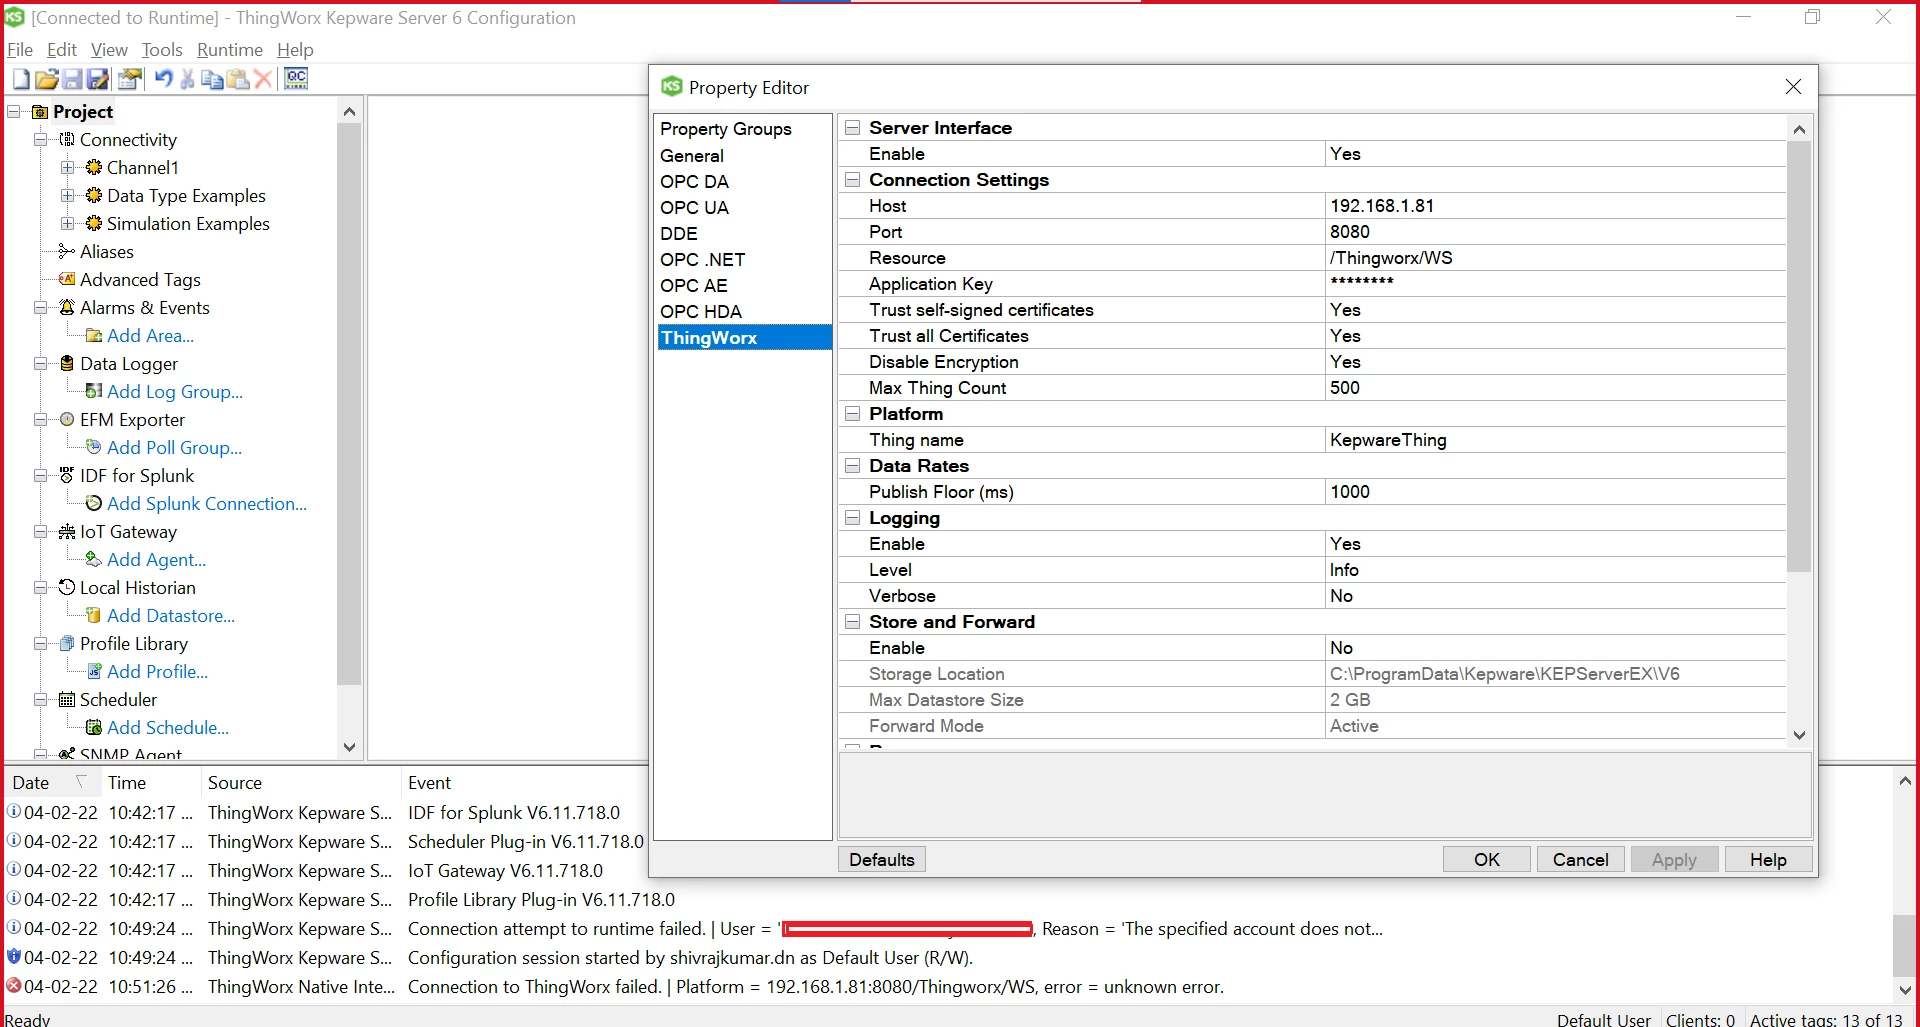Screen dimensions: 1920x1027
Task: Edit the Thing name KepwareThing field
Action: [x=1555, y=440]
